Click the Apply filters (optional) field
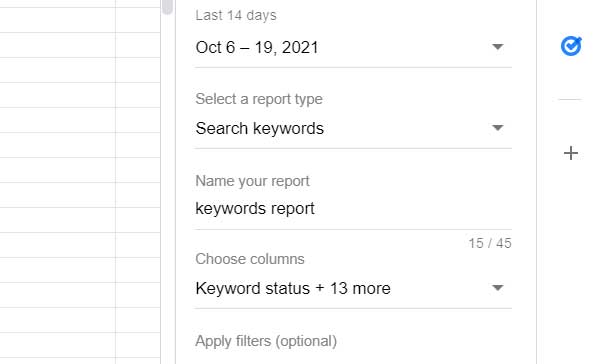Screen dimensions: 602x364 point(266,341)
